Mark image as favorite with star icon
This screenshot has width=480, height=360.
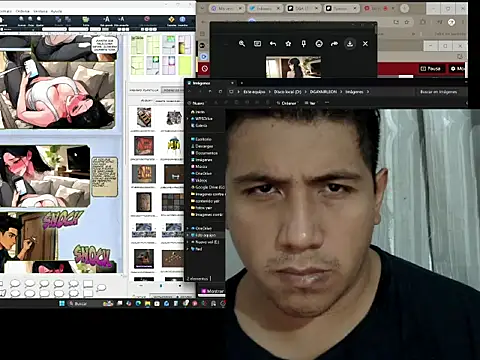(x=288, y=44)
